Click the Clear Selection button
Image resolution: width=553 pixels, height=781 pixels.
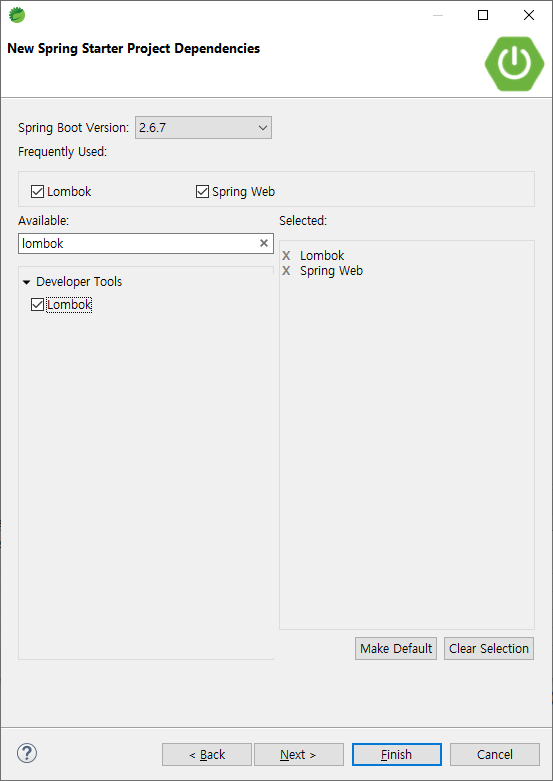(x=489, y=649)
